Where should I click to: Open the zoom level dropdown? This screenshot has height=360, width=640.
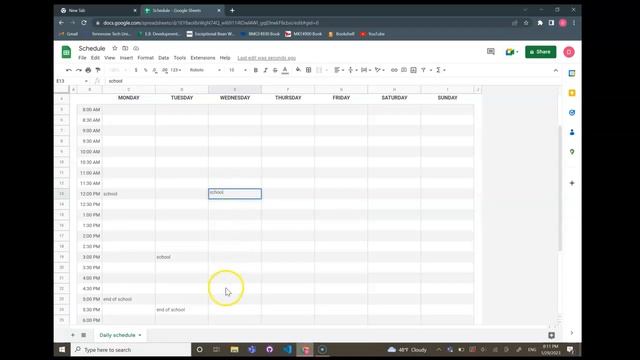[x=118, y=70]
